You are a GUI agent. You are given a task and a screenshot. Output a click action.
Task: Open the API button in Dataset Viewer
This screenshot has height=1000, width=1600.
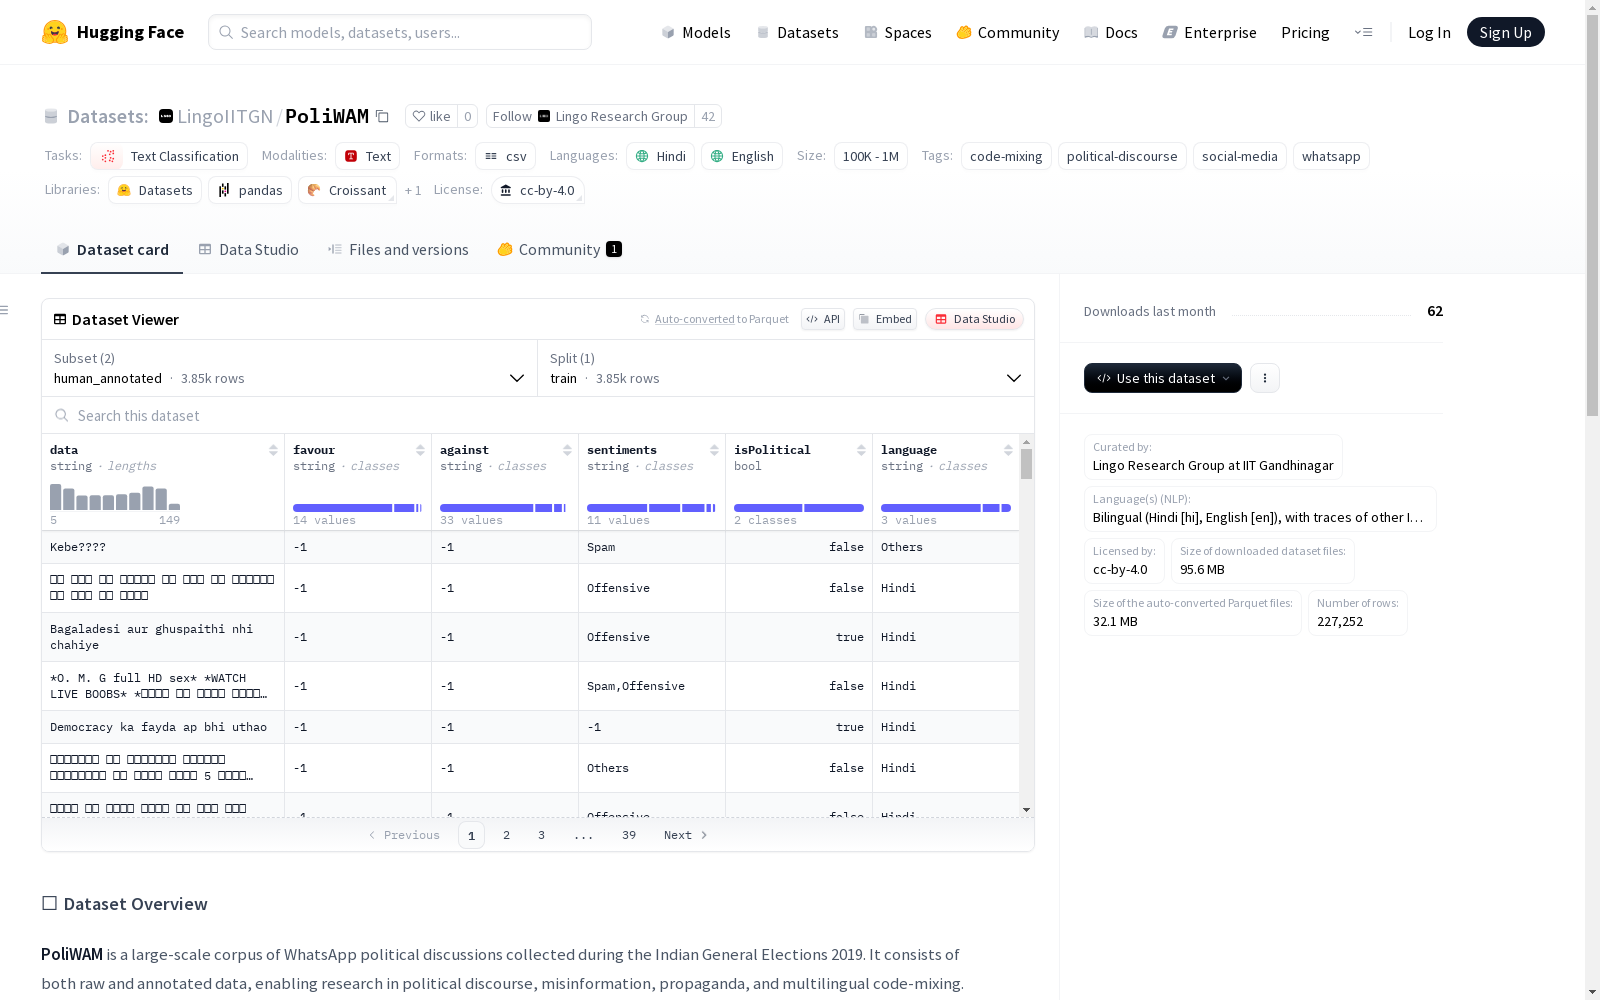pos(823,319)
